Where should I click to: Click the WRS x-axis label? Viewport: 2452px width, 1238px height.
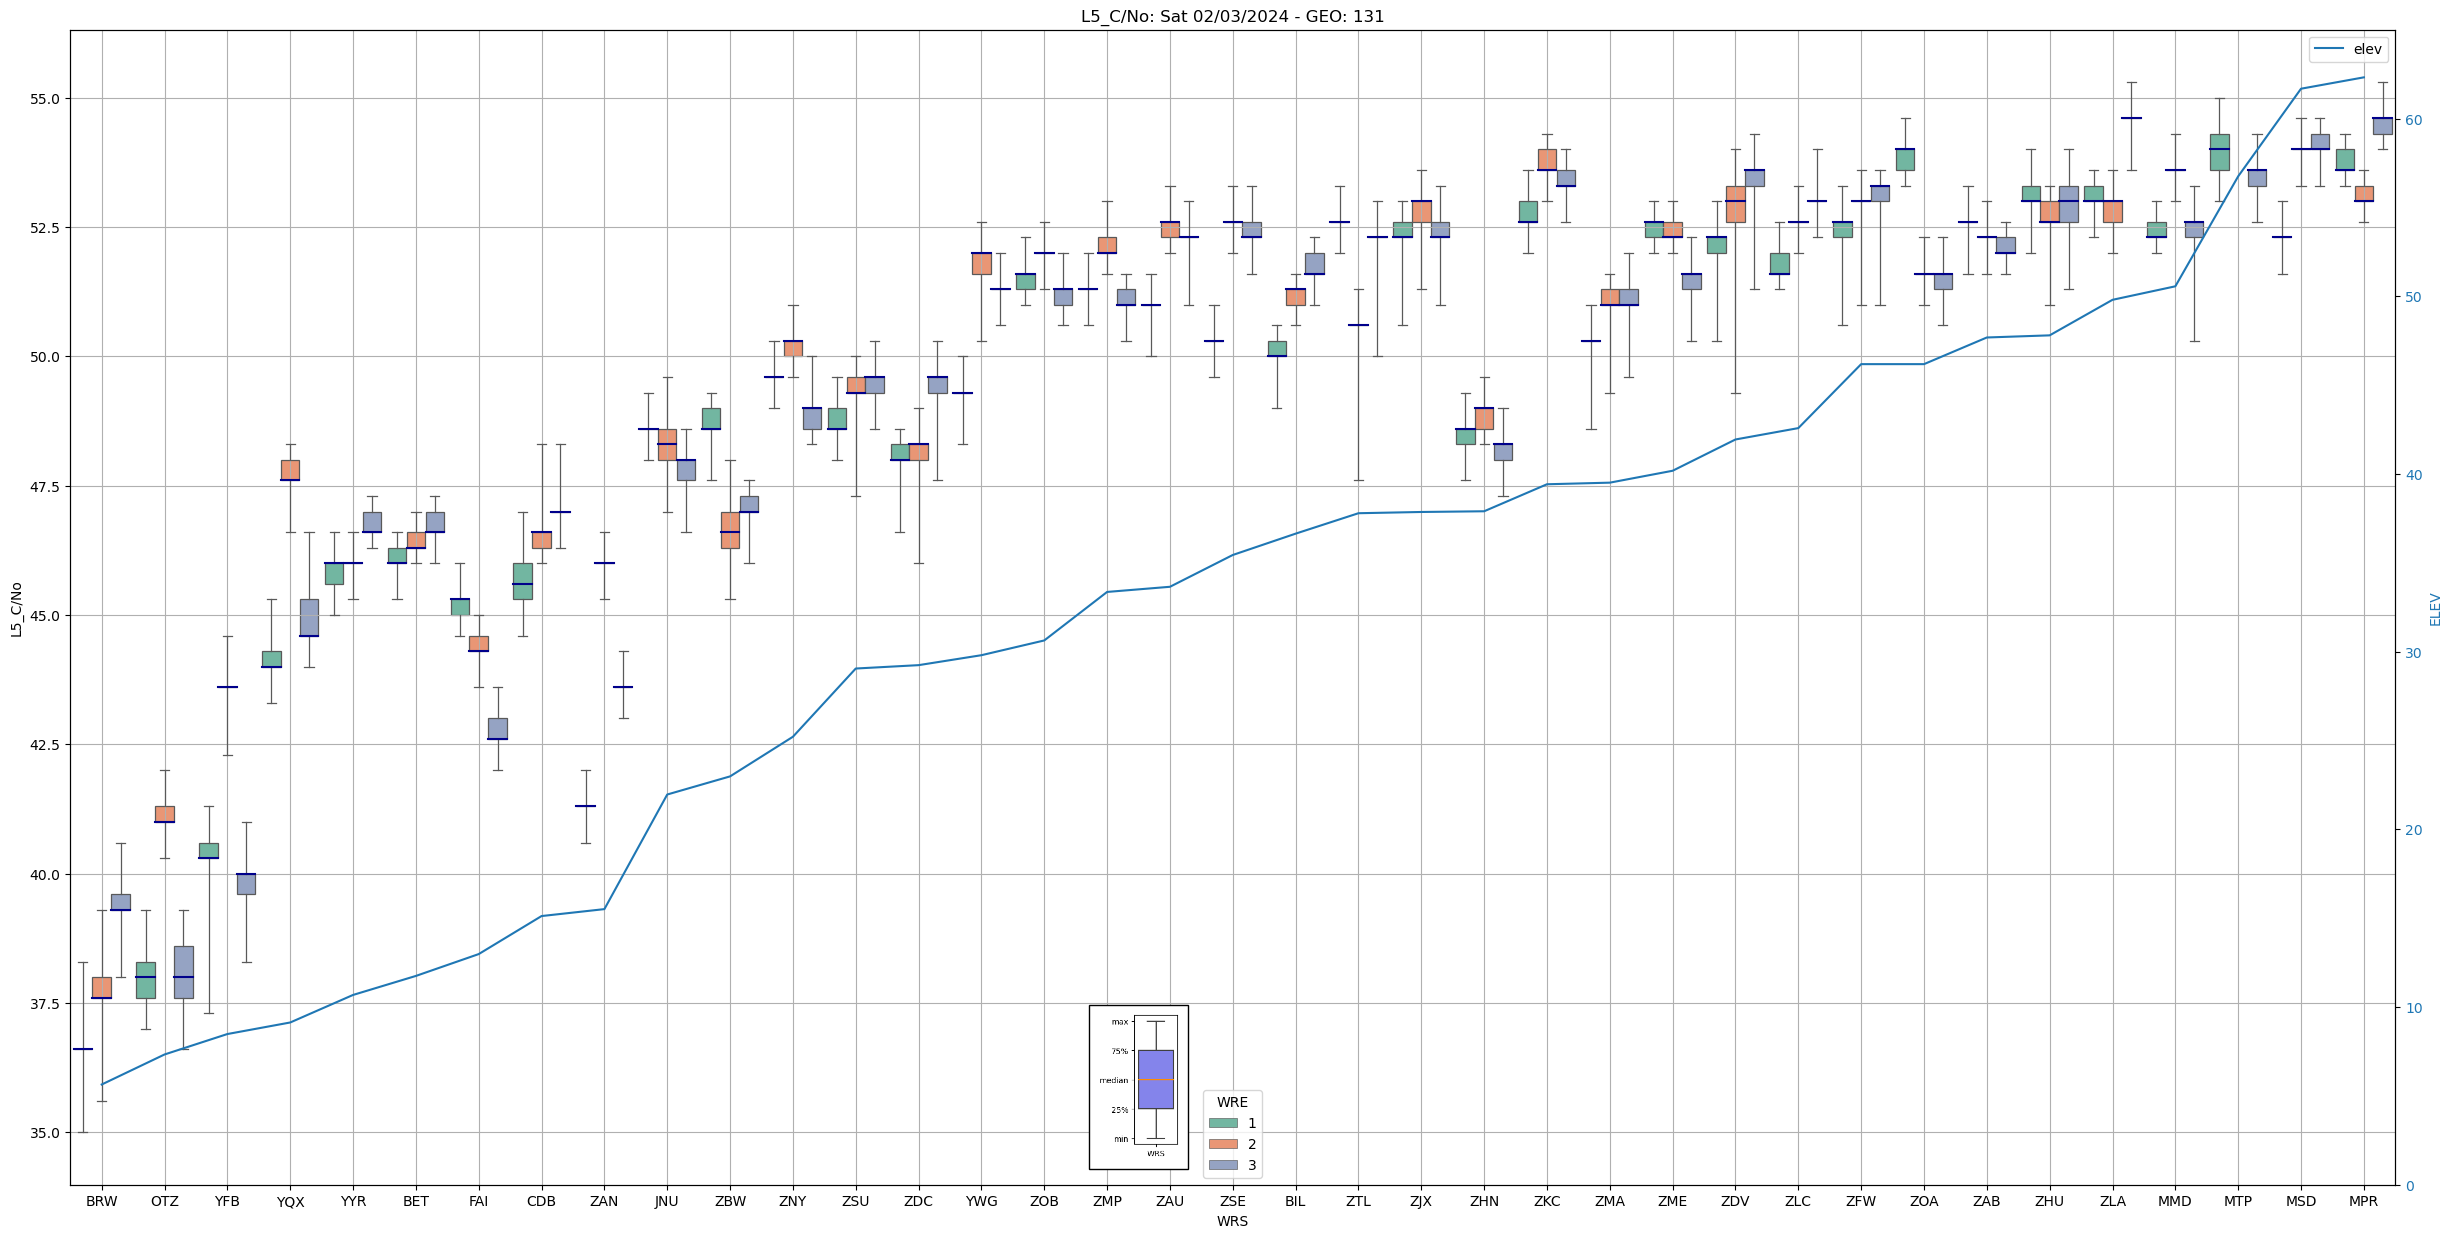(1232, 1221)
